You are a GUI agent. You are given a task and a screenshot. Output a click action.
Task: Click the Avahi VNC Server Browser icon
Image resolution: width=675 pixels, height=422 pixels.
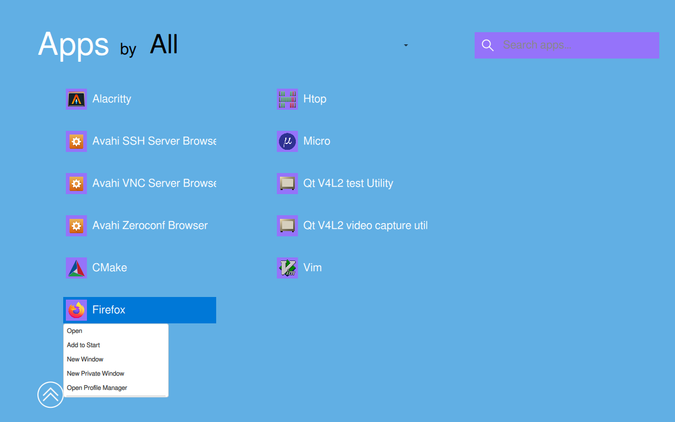click(x=76, y=183)
